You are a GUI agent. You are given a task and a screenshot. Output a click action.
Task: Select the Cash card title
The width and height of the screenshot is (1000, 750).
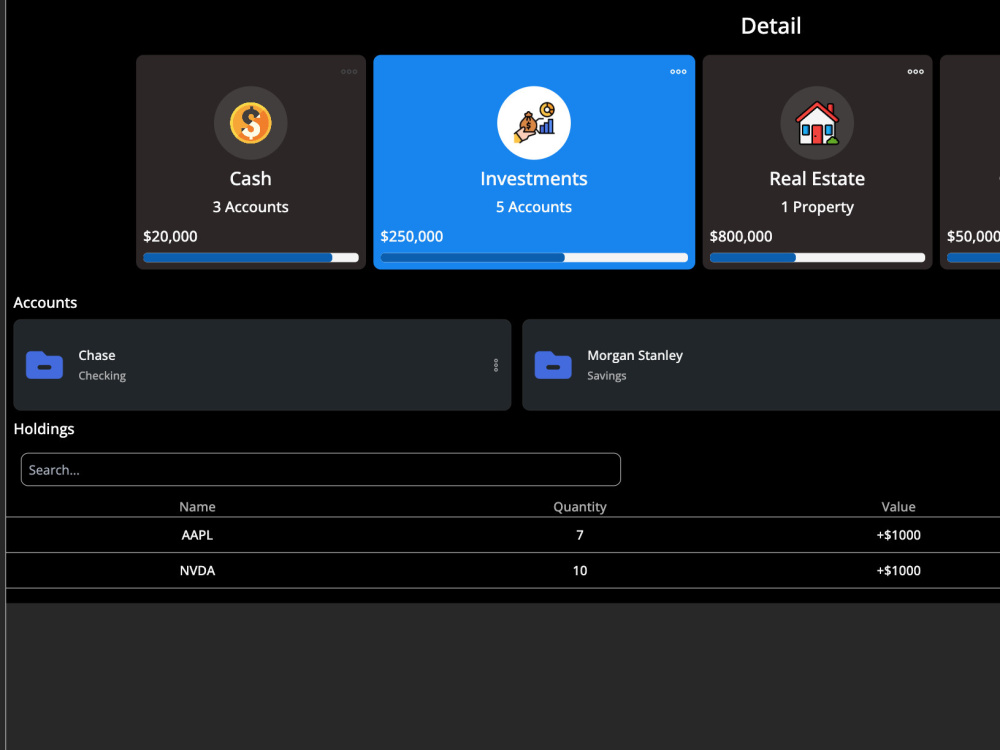pos(251,179)
